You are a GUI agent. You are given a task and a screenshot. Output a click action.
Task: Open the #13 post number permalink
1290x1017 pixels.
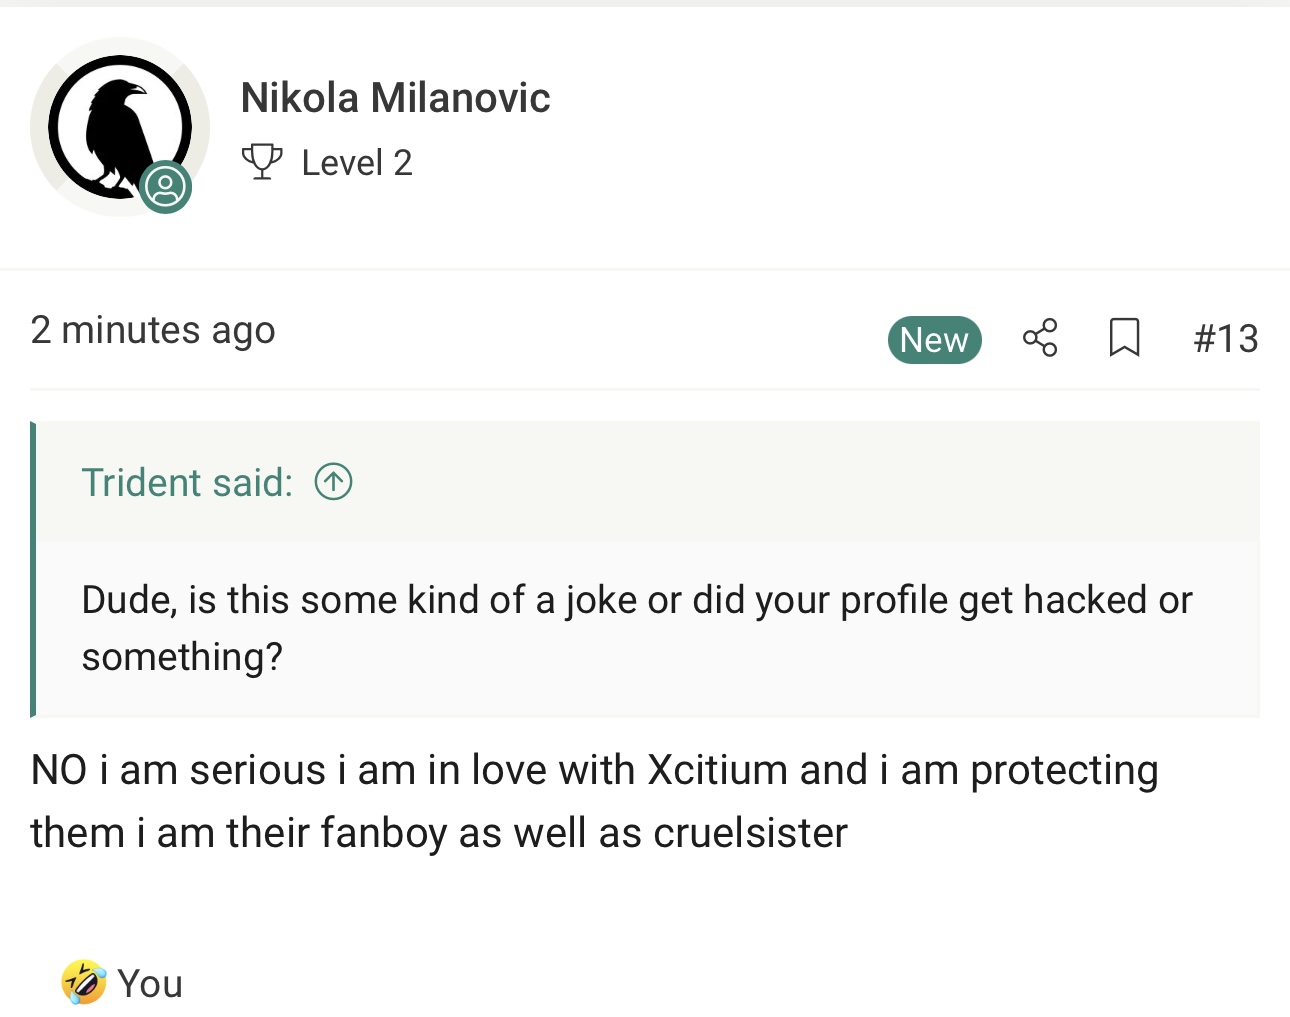[1226, 339]
